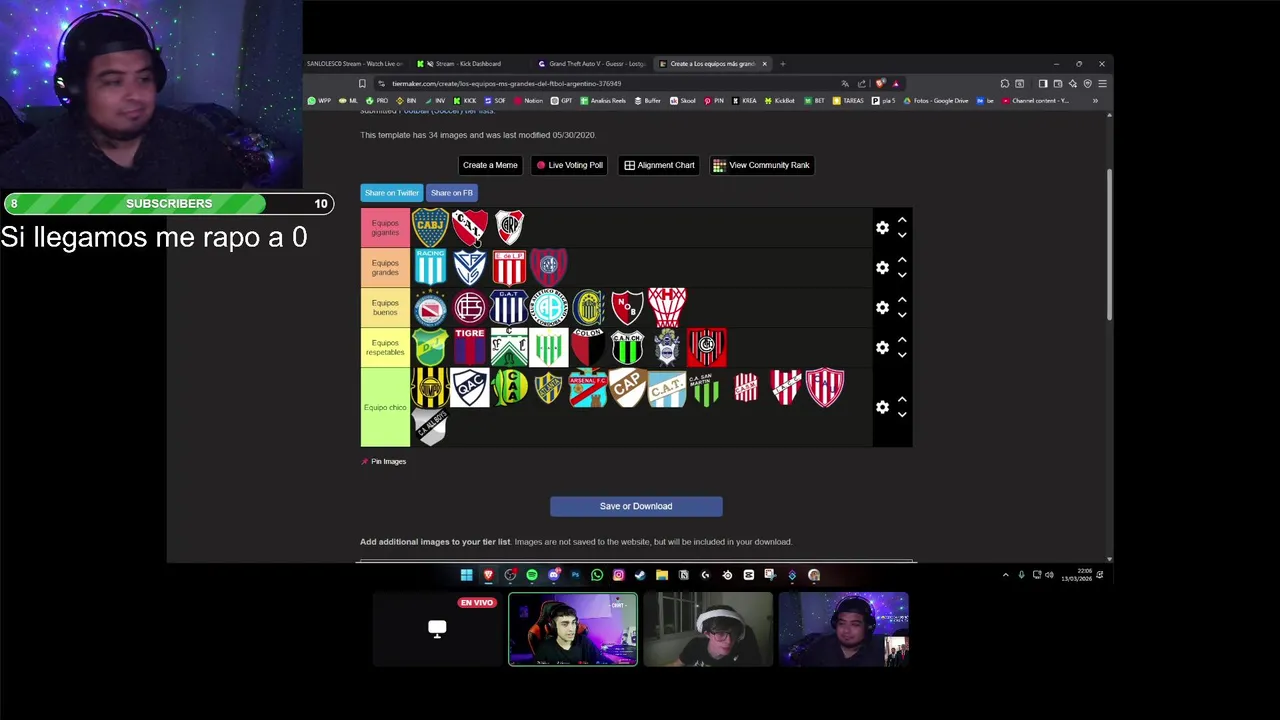Start a Live Voting Poll
Screen dimensions: 1280x720
pos(570,165)
